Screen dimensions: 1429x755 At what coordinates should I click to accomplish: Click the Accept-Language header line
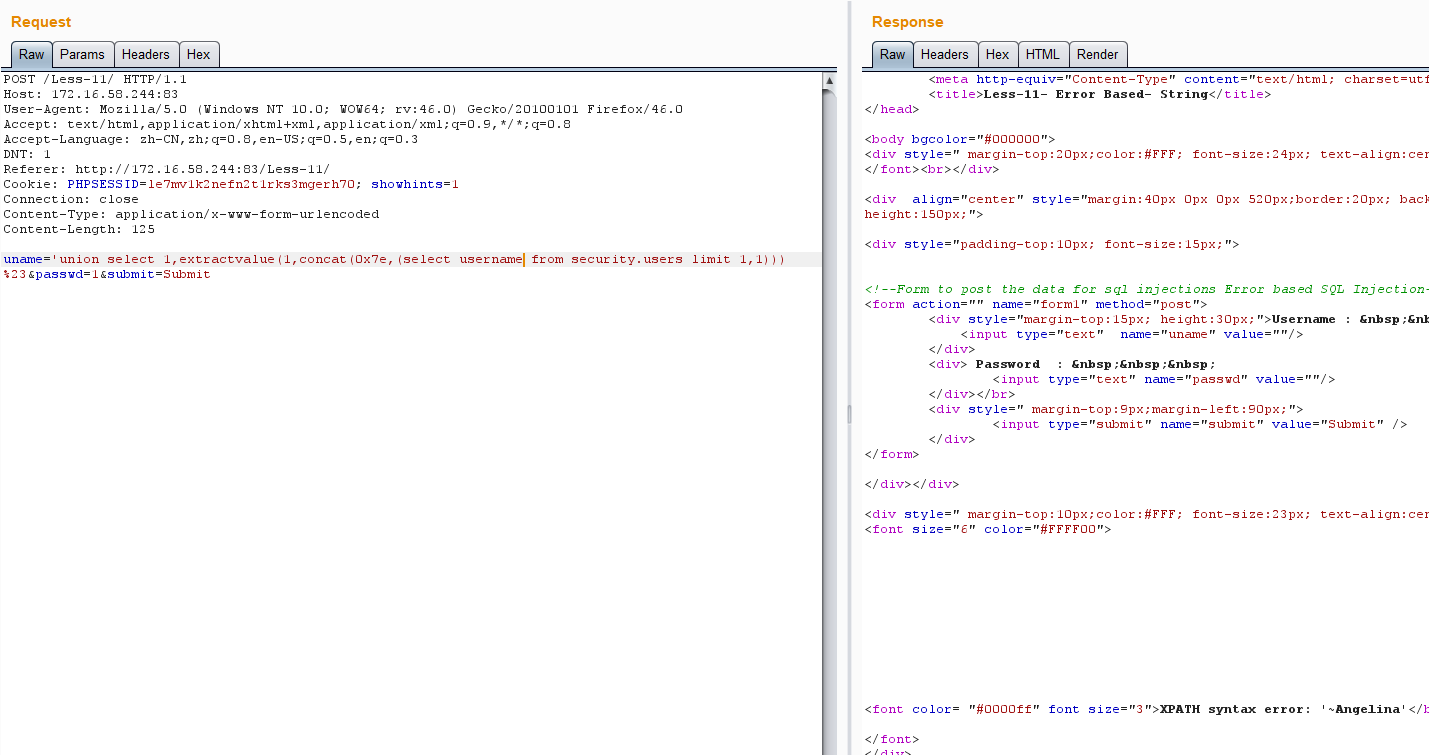[x=211, y=139]
